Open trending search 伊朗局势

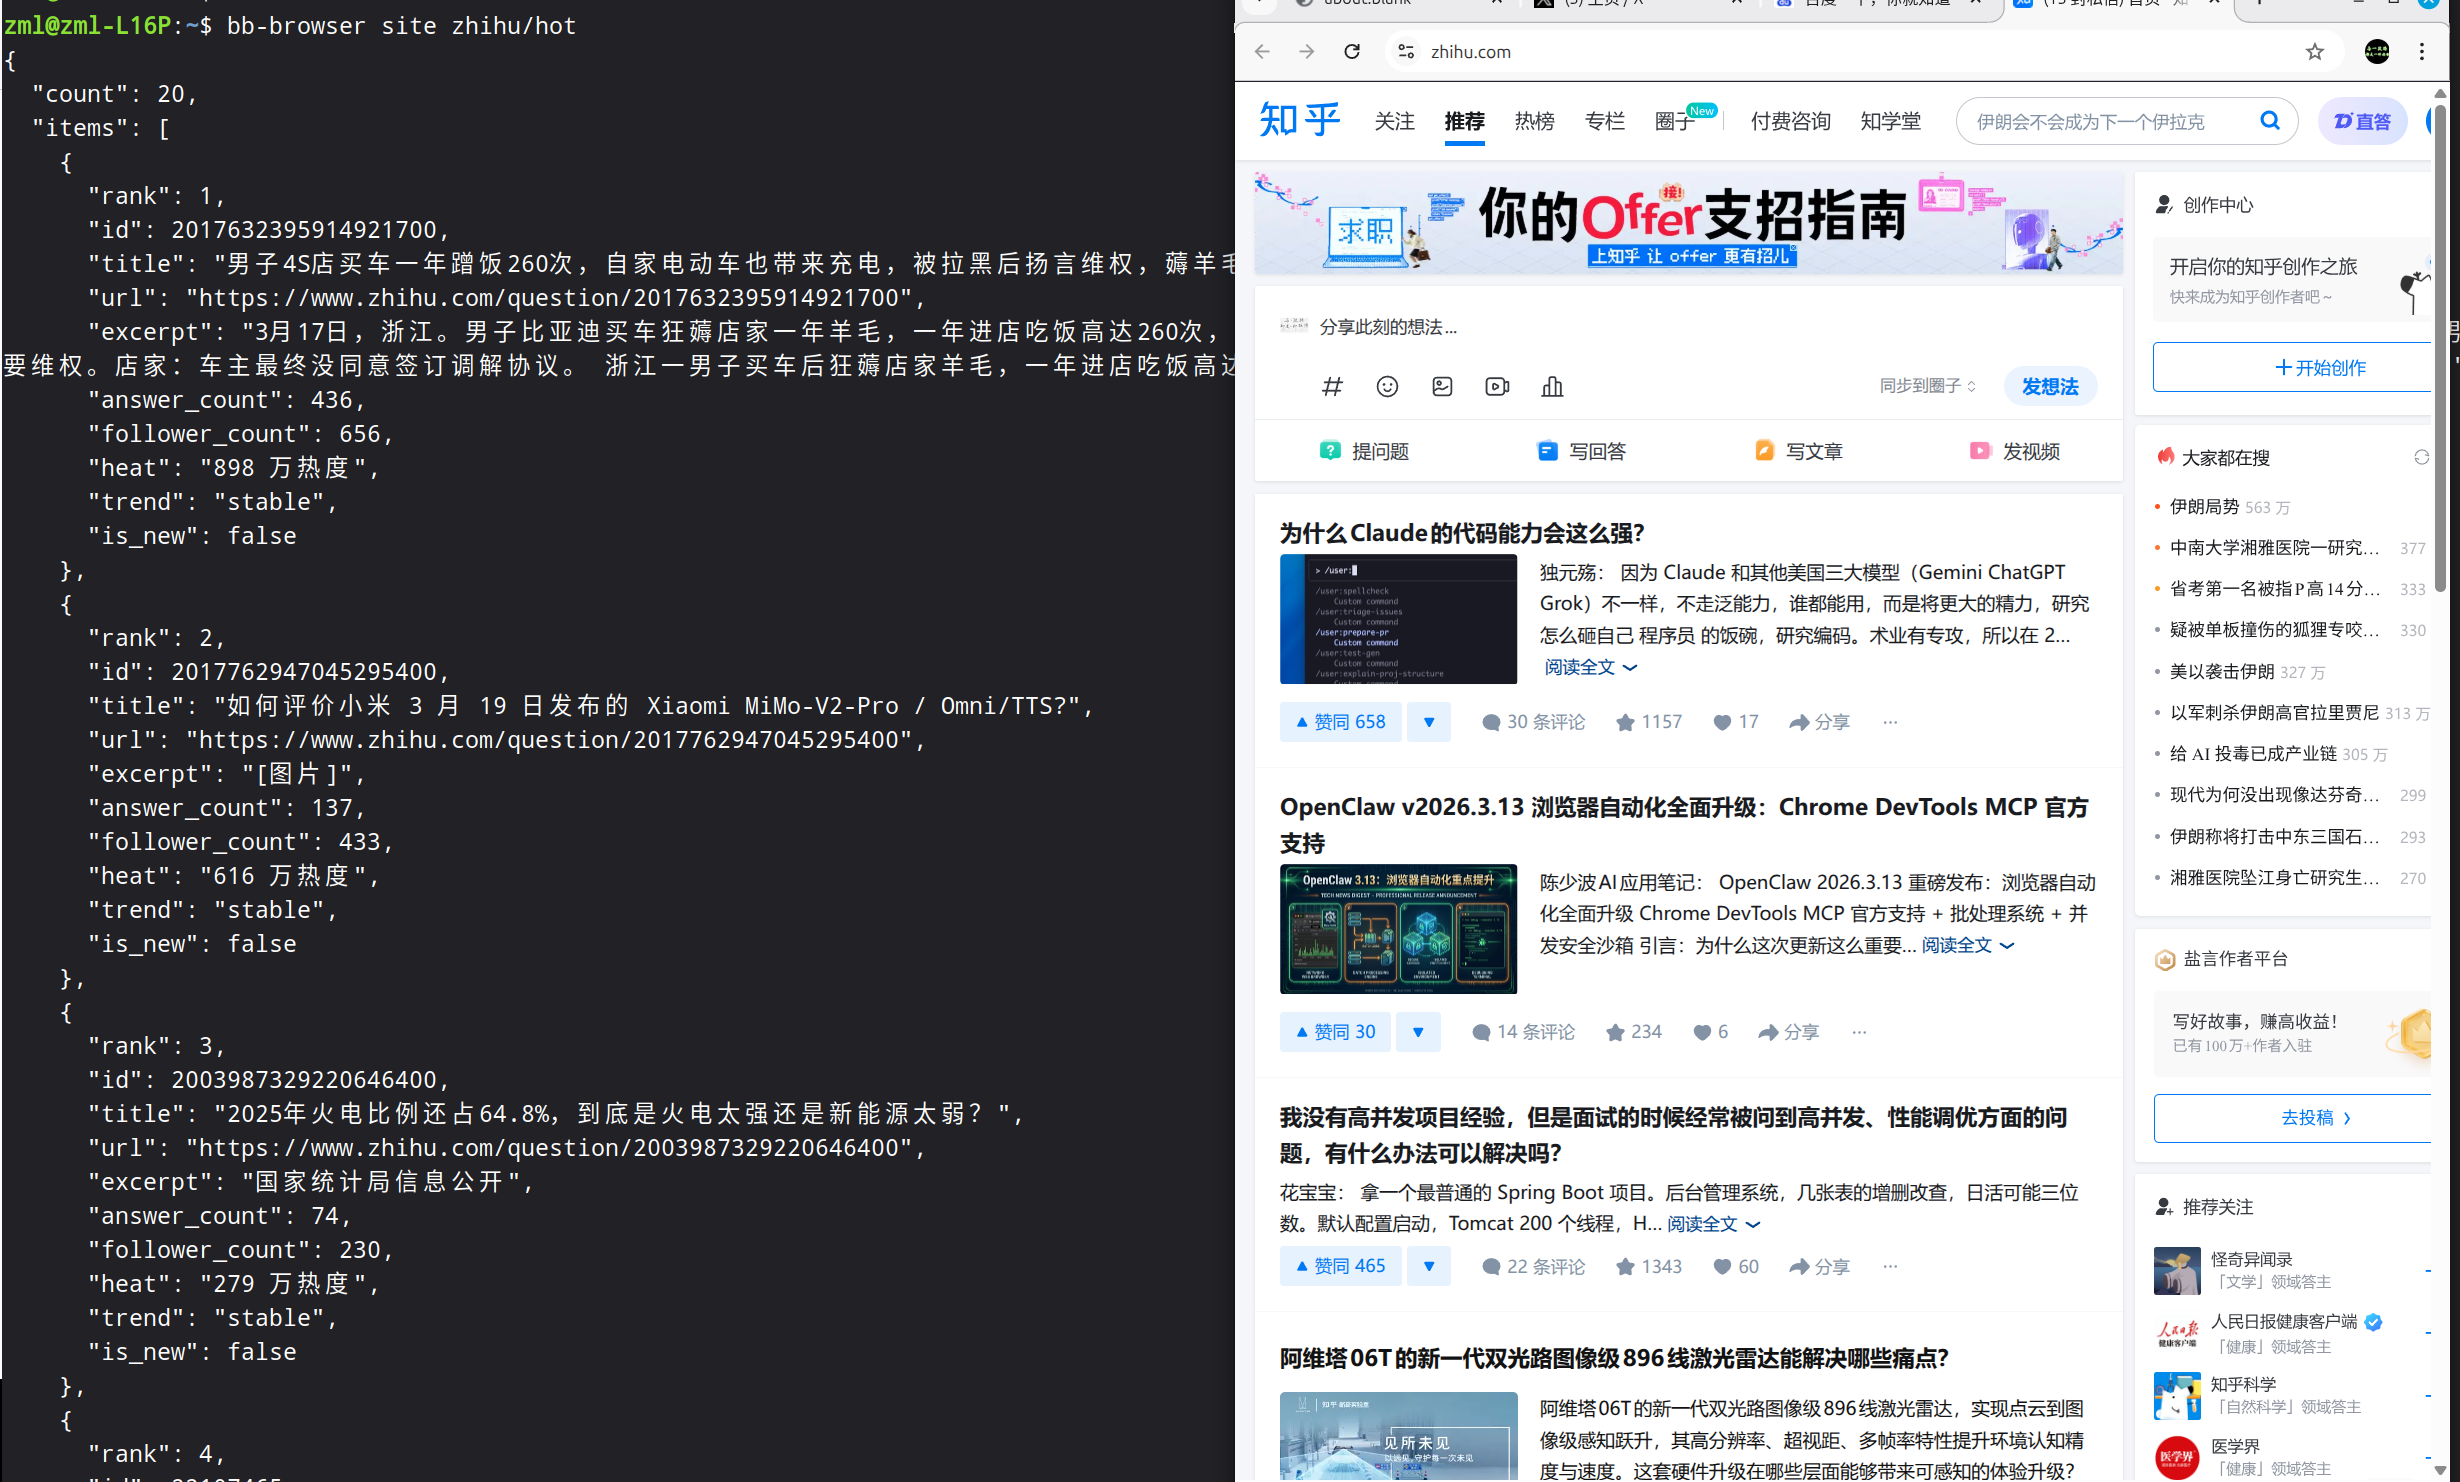pyautogui.click(x=2204, y=507)
